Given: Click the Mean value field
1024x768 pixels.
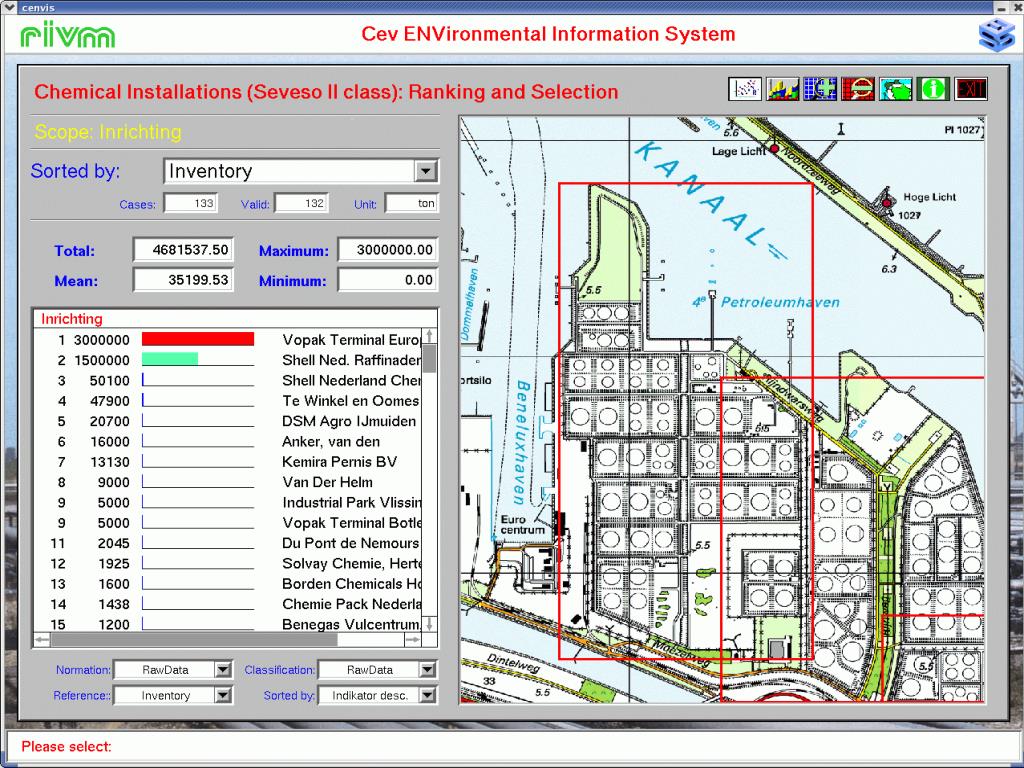Looking at the screenshot, I should [183, 280].
